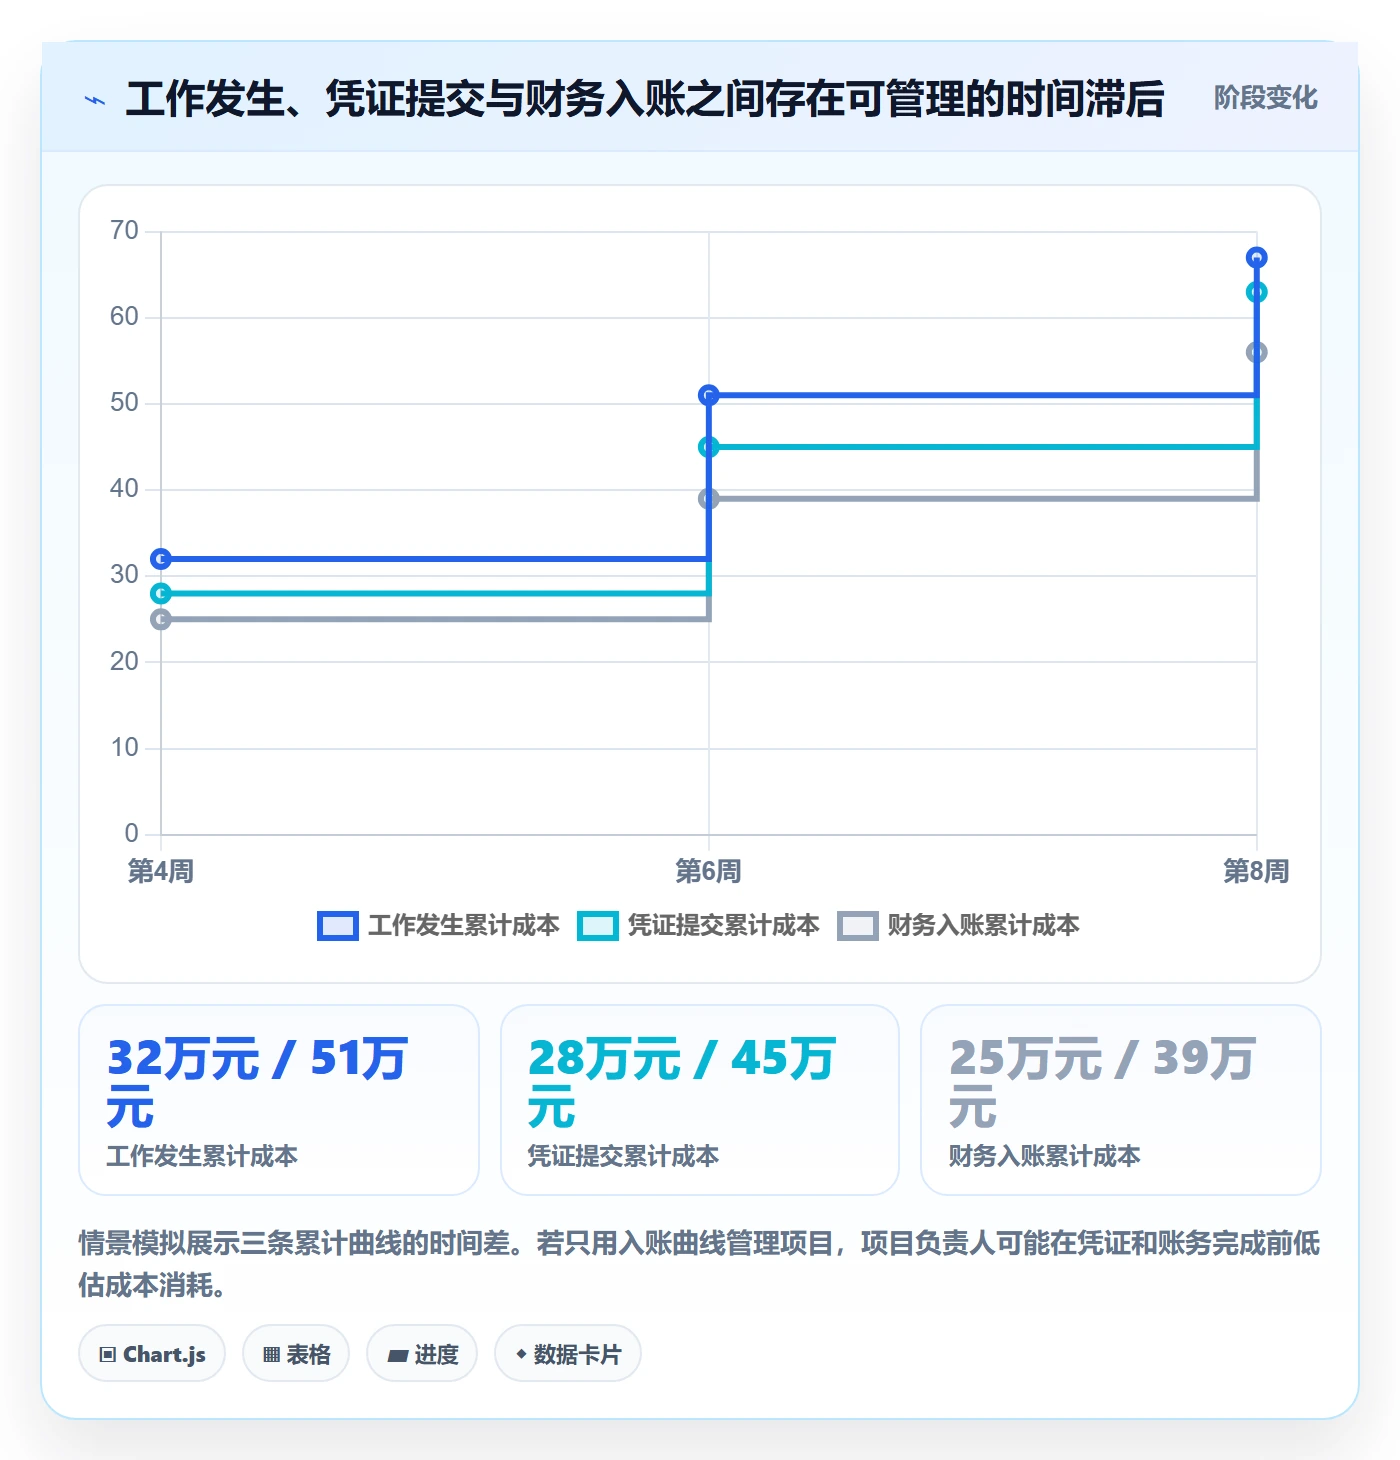1400x1460 pixels.
Task: Click the 进度 tag
Action: pos(422,1354)
